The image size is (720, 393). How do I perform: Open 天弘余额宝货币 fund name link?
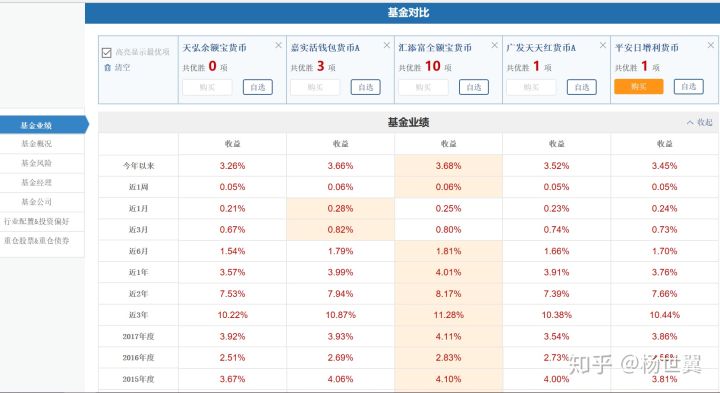214,48
